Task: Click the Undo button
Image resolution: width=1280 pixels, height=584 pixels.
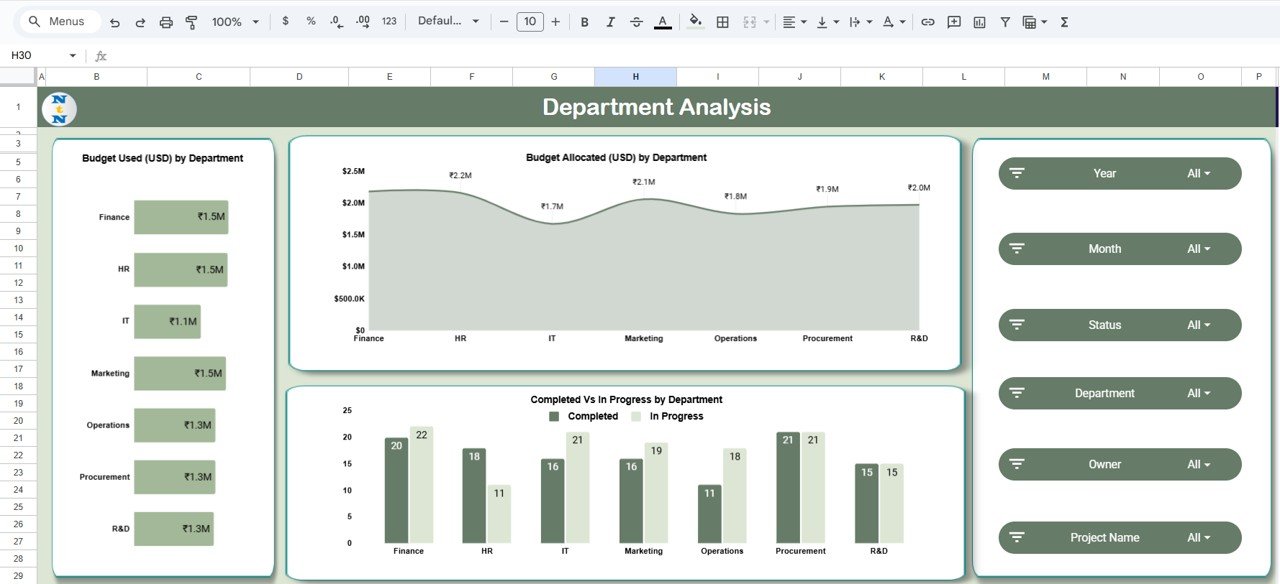Action: (114, 21)
